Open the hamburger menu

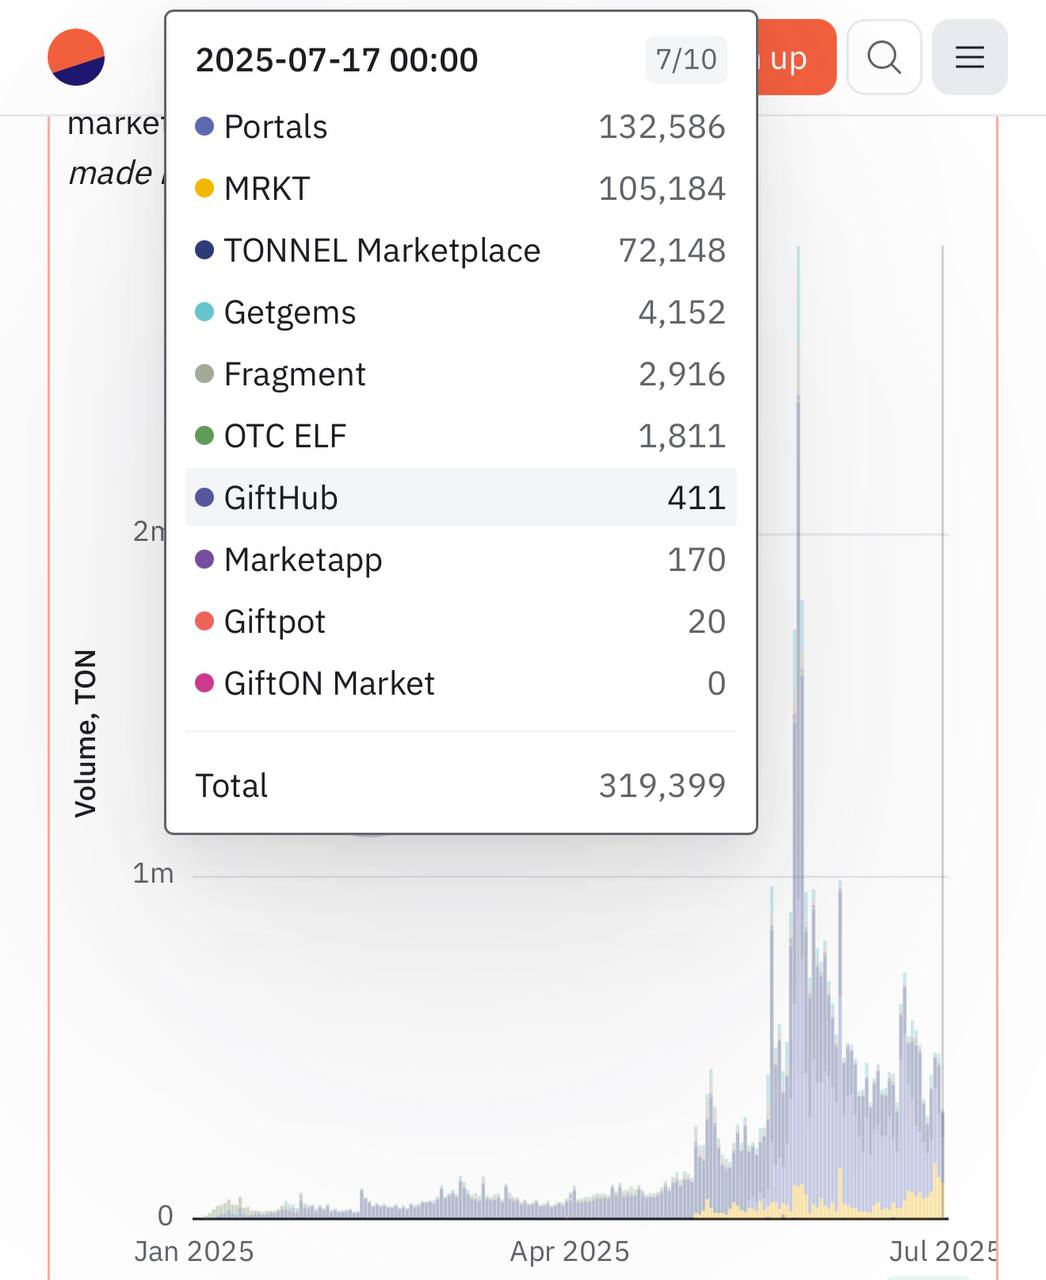970,57
